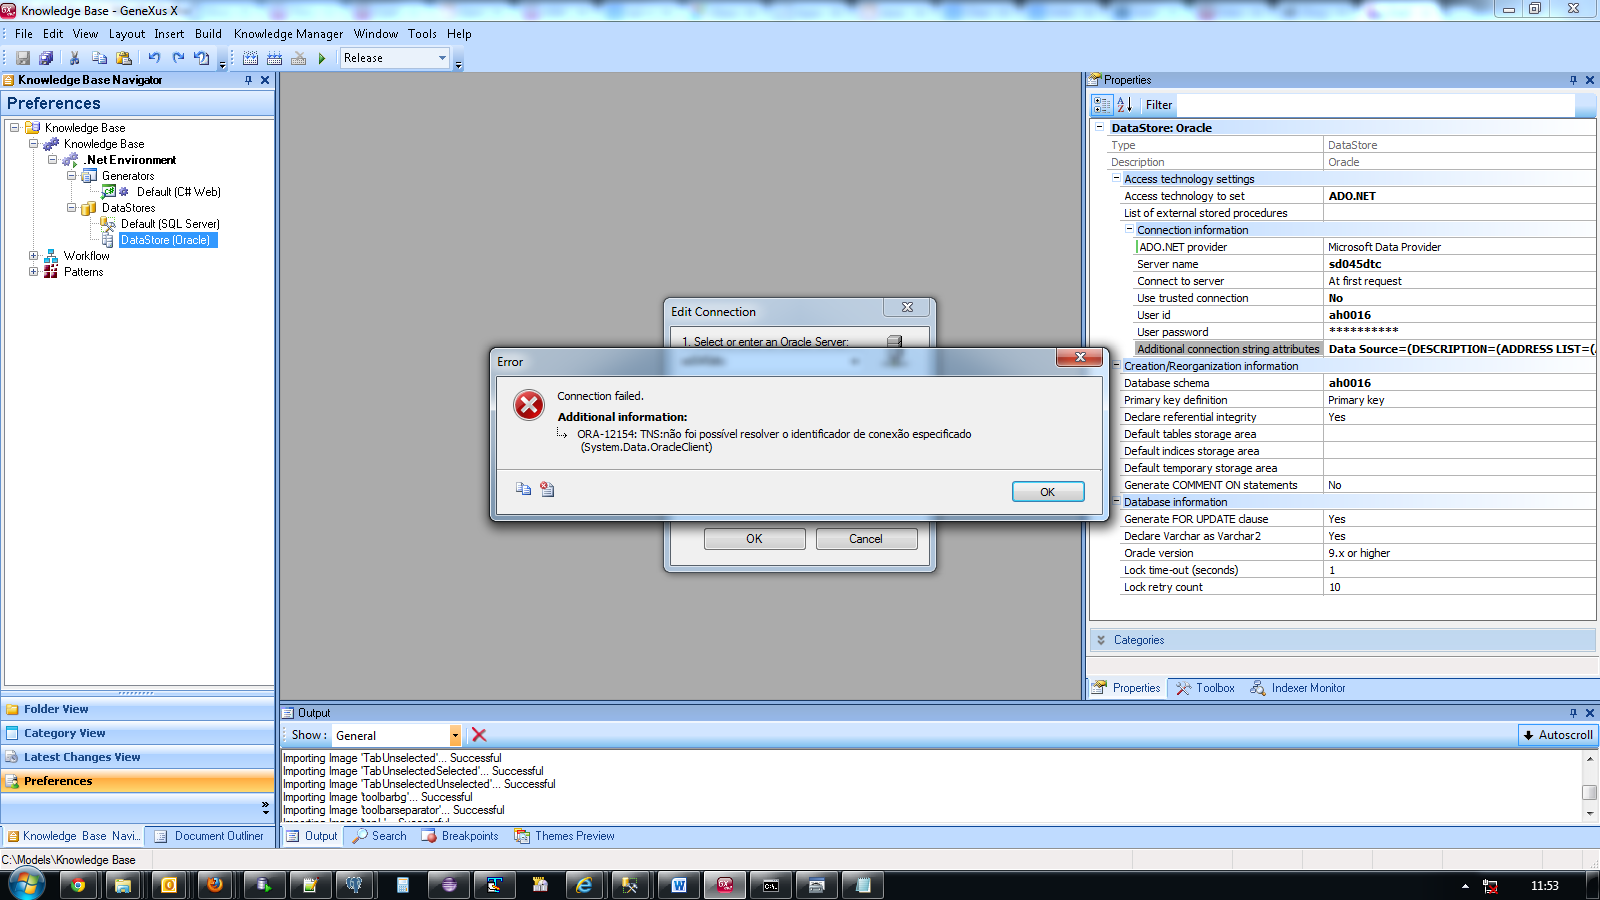This screenshot has width=1600, height=900.
Task: Open Internet Explorer from the taskbar
Action: (x=585, y=885)
